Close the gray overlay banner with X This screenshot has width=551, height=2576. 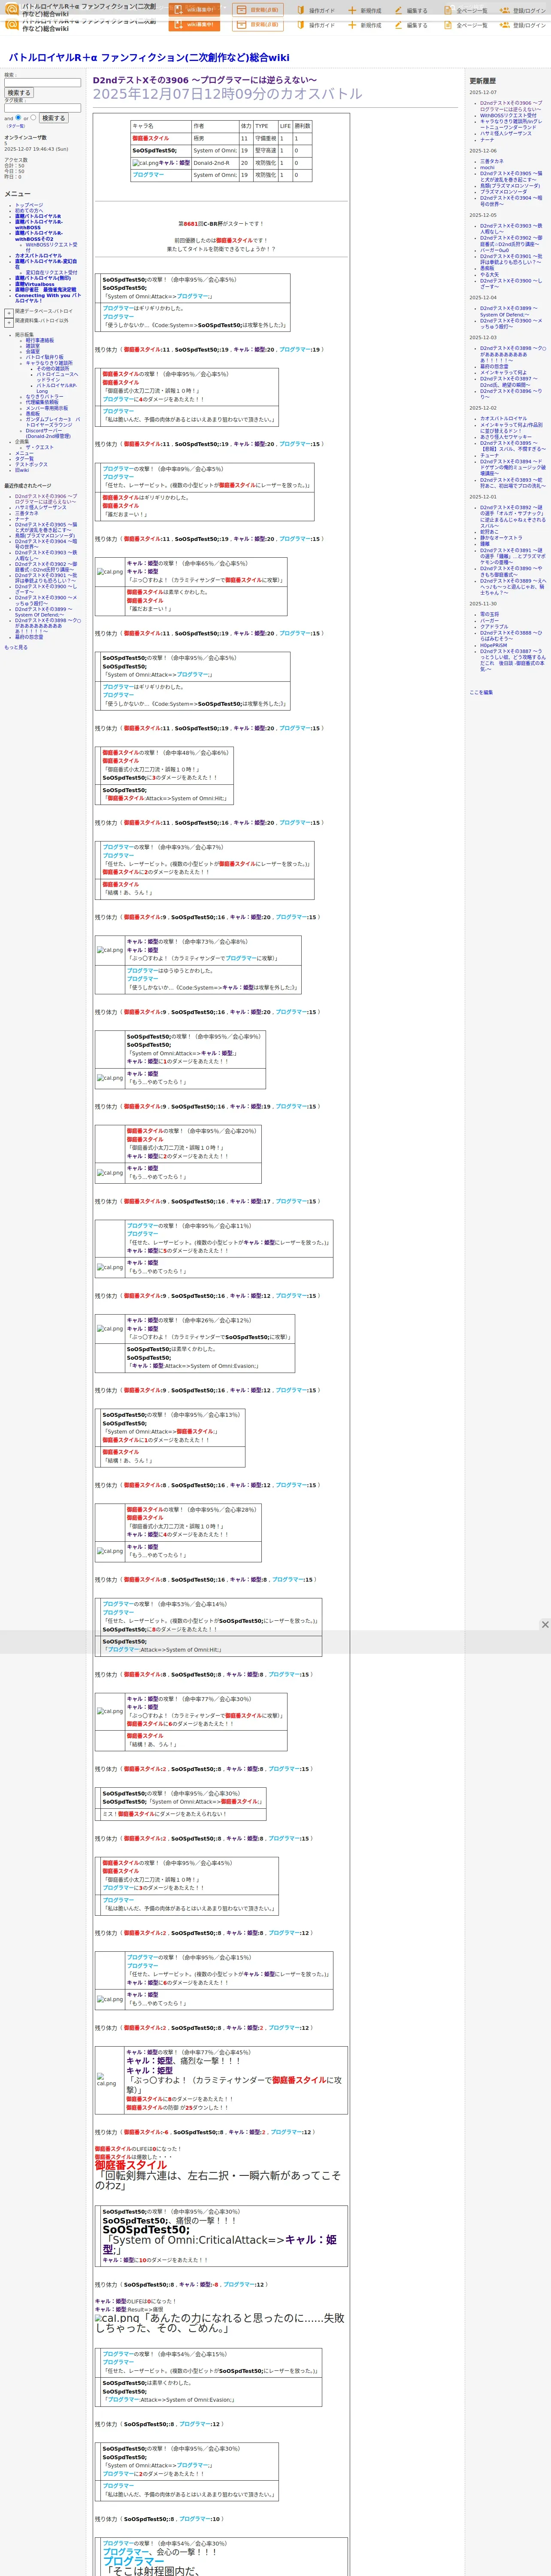[545, 1625]
